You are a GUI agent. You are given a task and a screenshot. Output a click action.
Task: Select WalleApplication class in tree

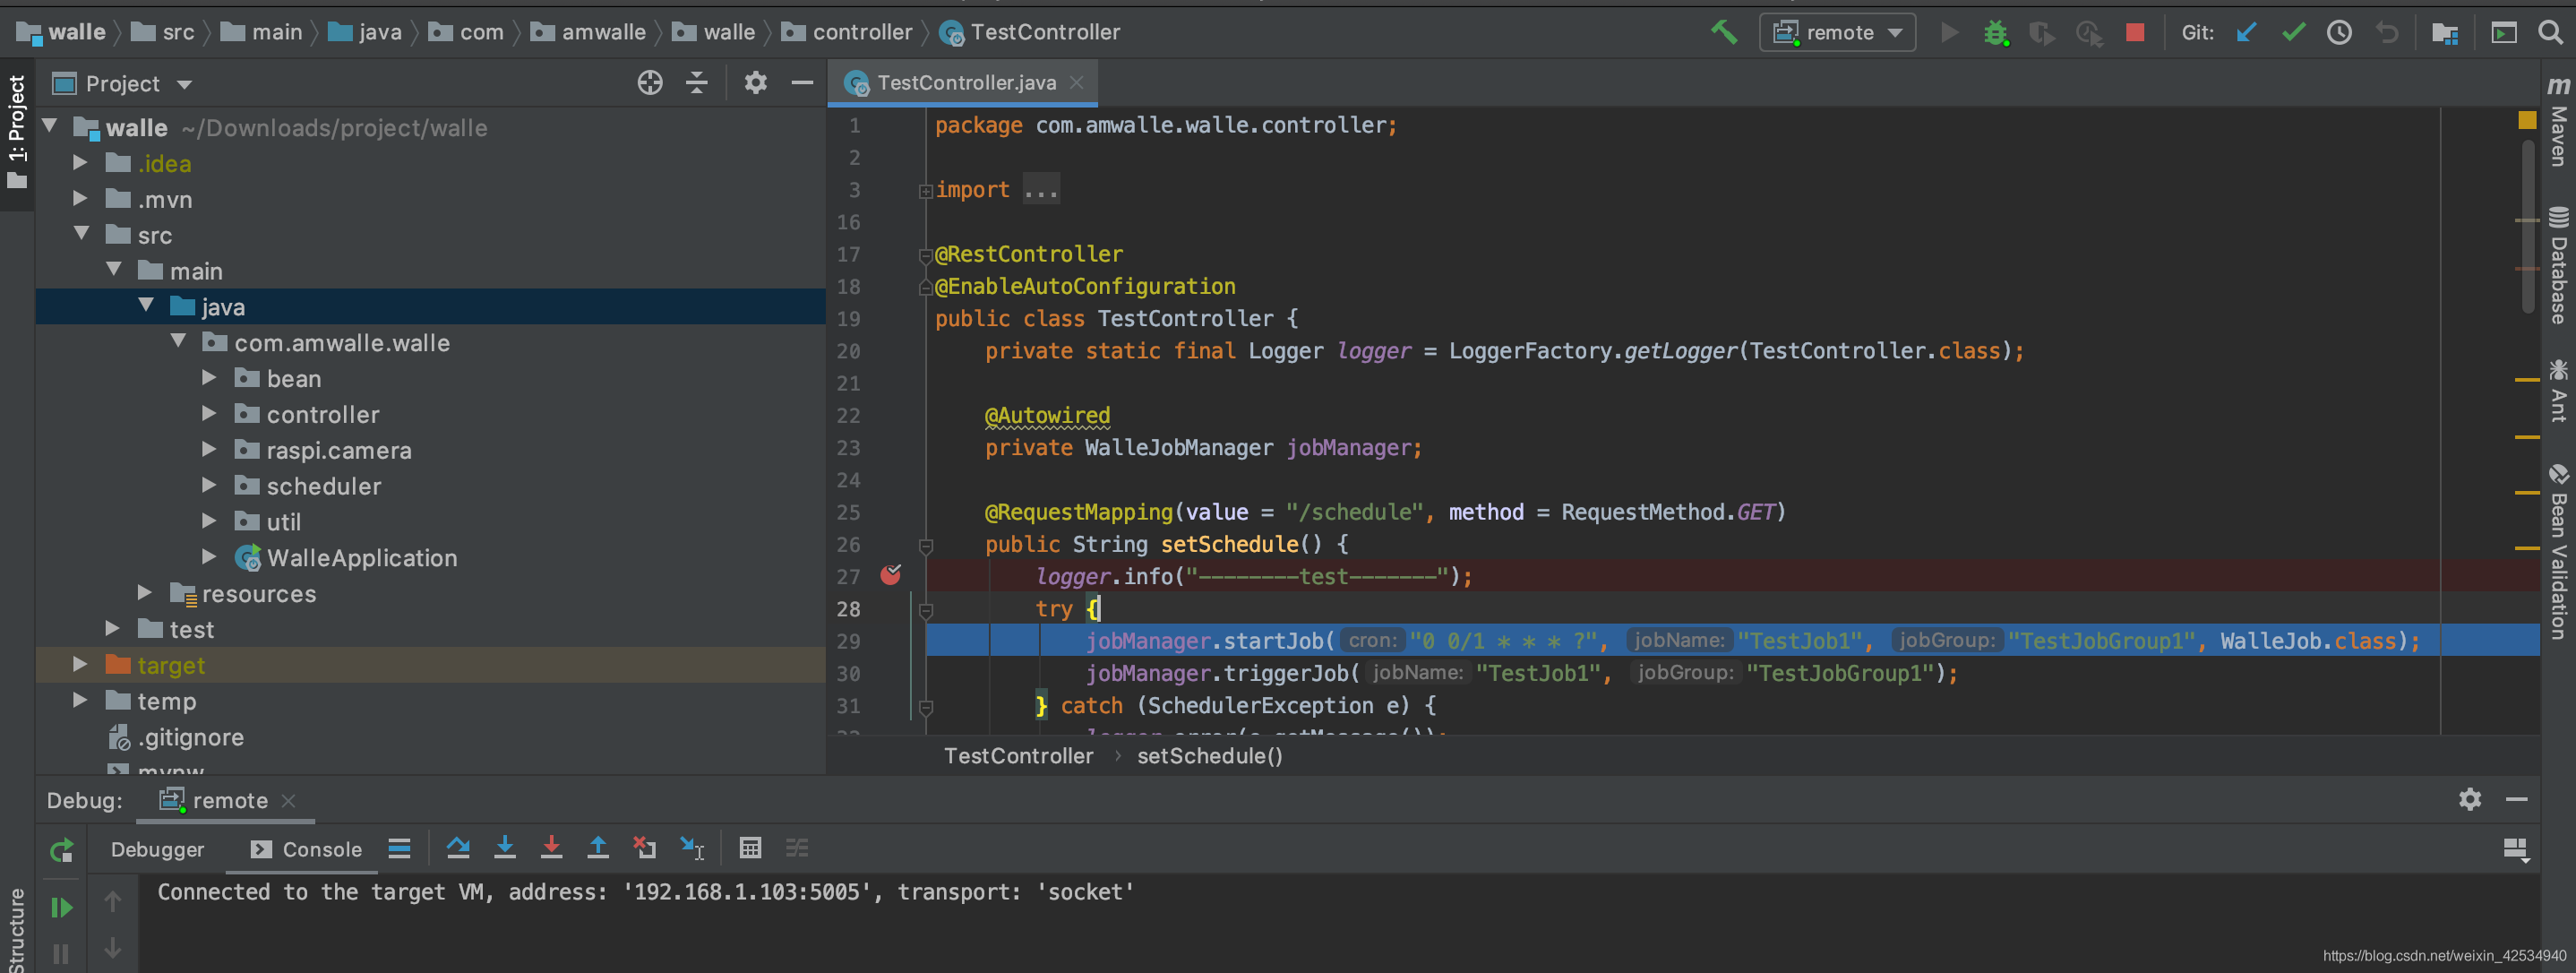[x=361, y=558]
